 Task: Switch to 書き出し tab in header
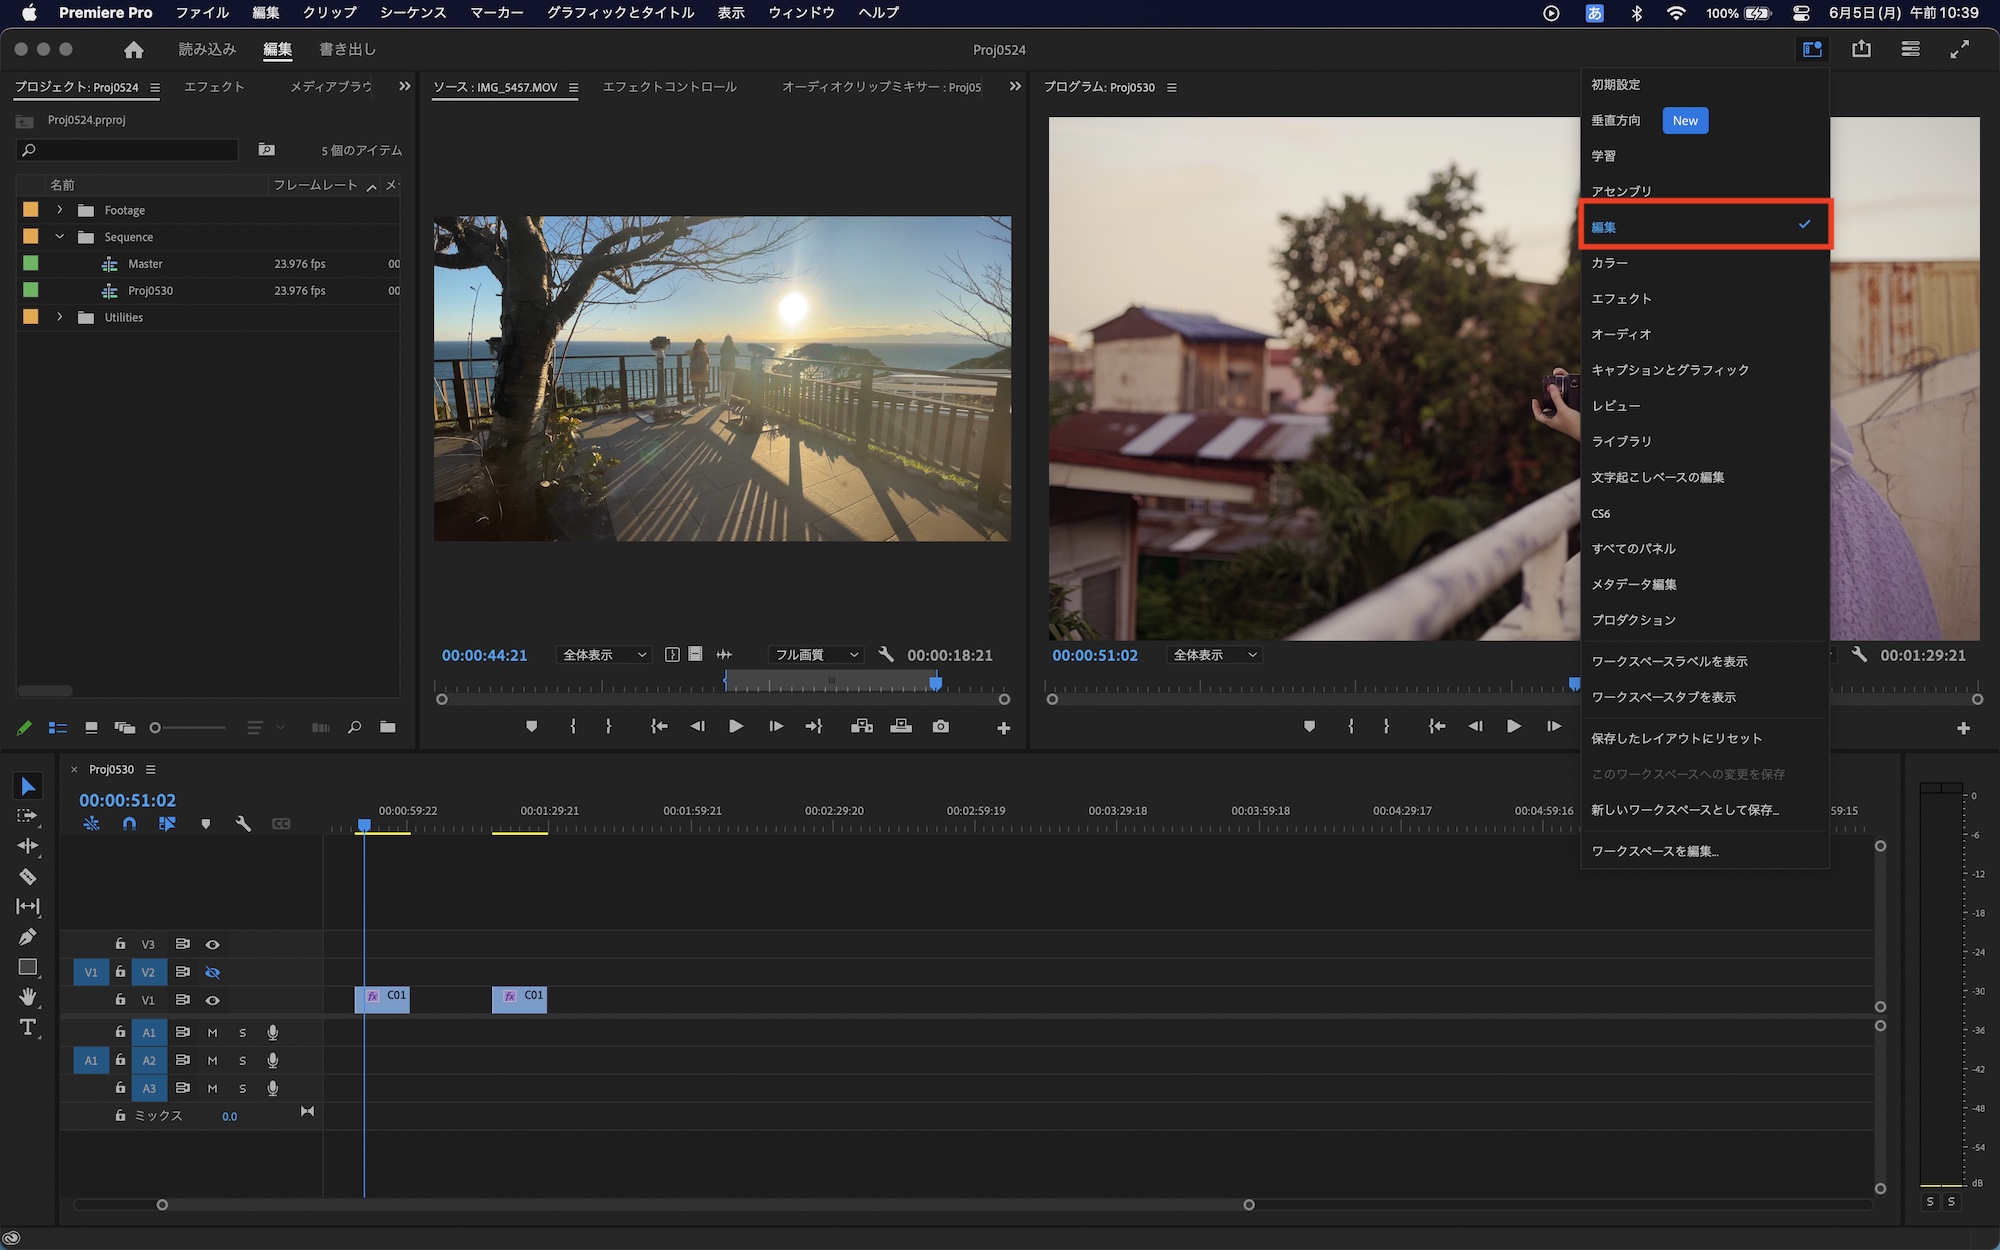pos(347,49)
